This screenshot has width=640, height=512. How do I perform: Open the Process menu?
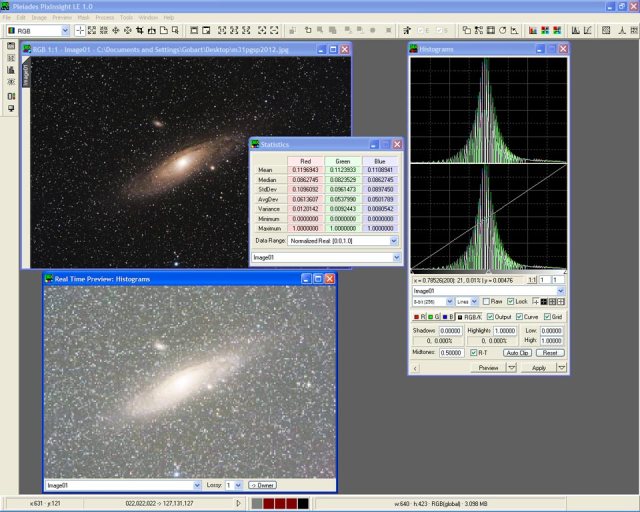point(104,17)
